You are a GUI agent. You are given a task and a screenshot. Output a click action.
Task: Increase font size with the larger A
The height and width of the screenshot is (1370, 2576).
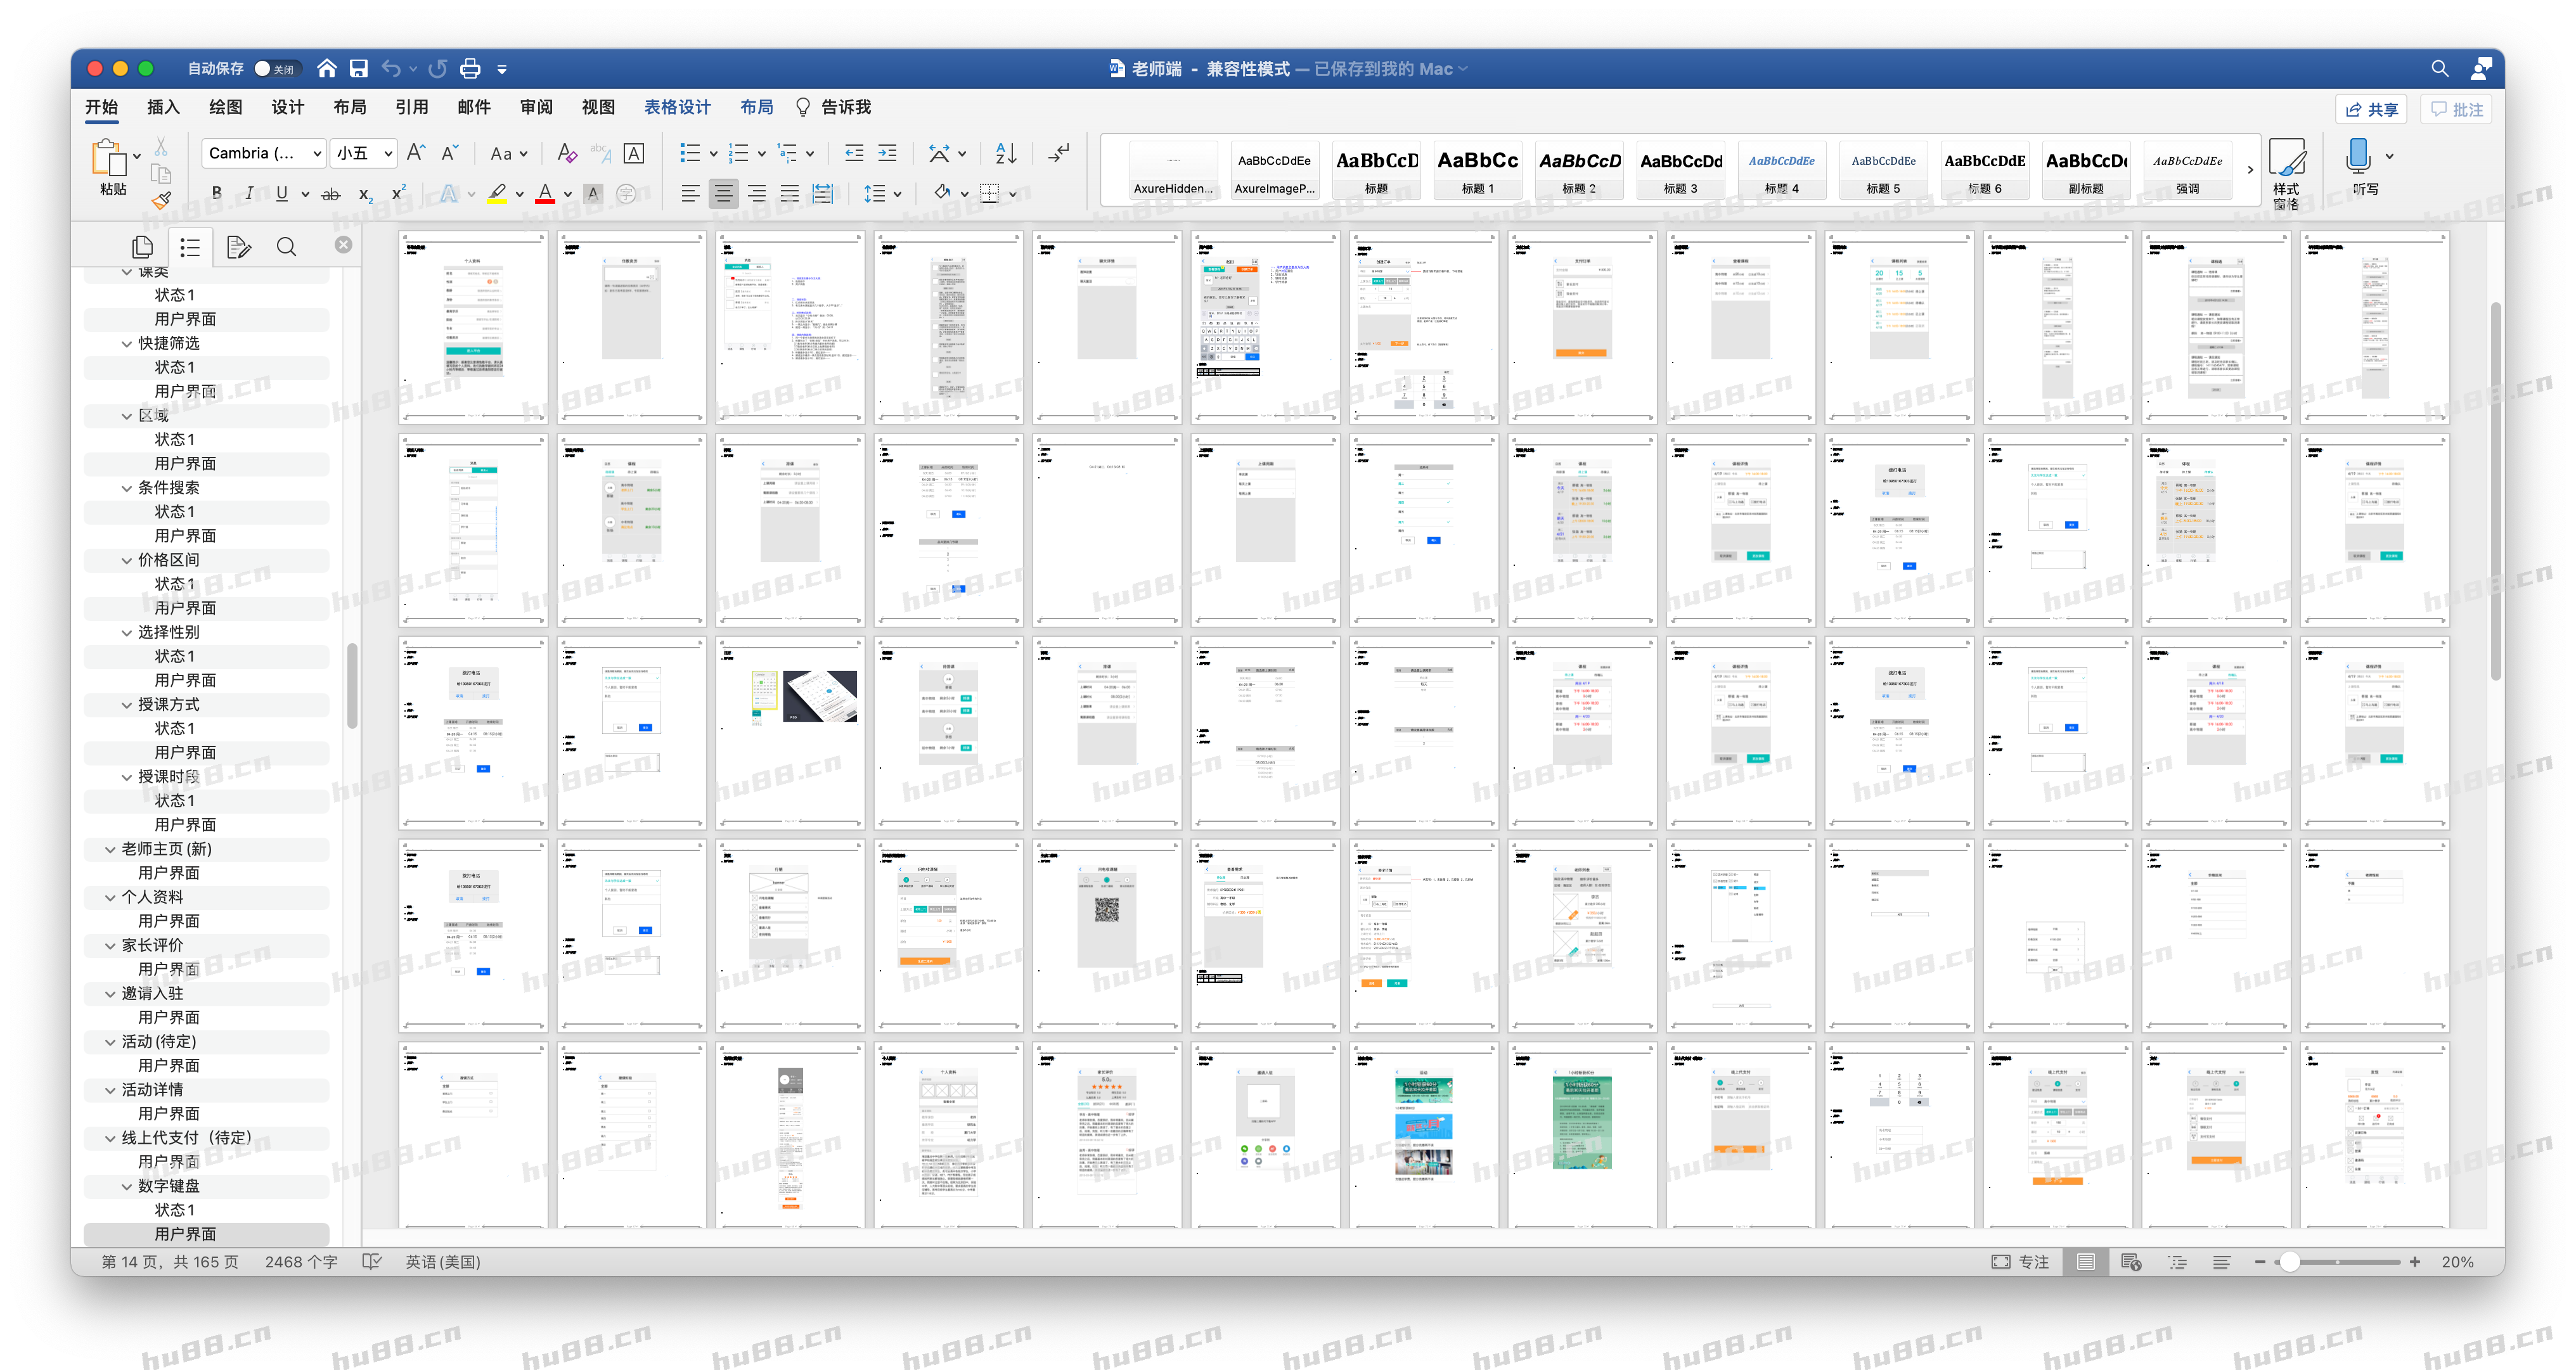[x=416, y=152]
